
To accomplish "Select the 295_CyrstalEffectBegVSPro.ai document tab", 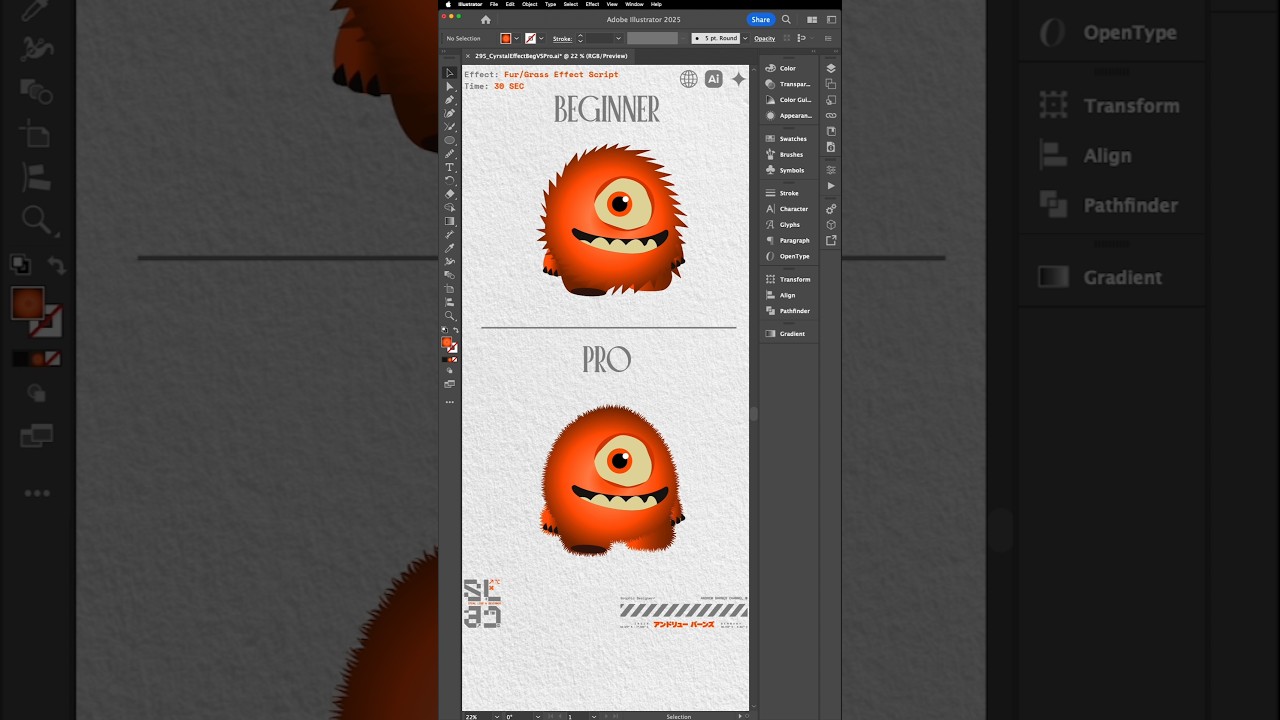I will (x=551, y=56).
